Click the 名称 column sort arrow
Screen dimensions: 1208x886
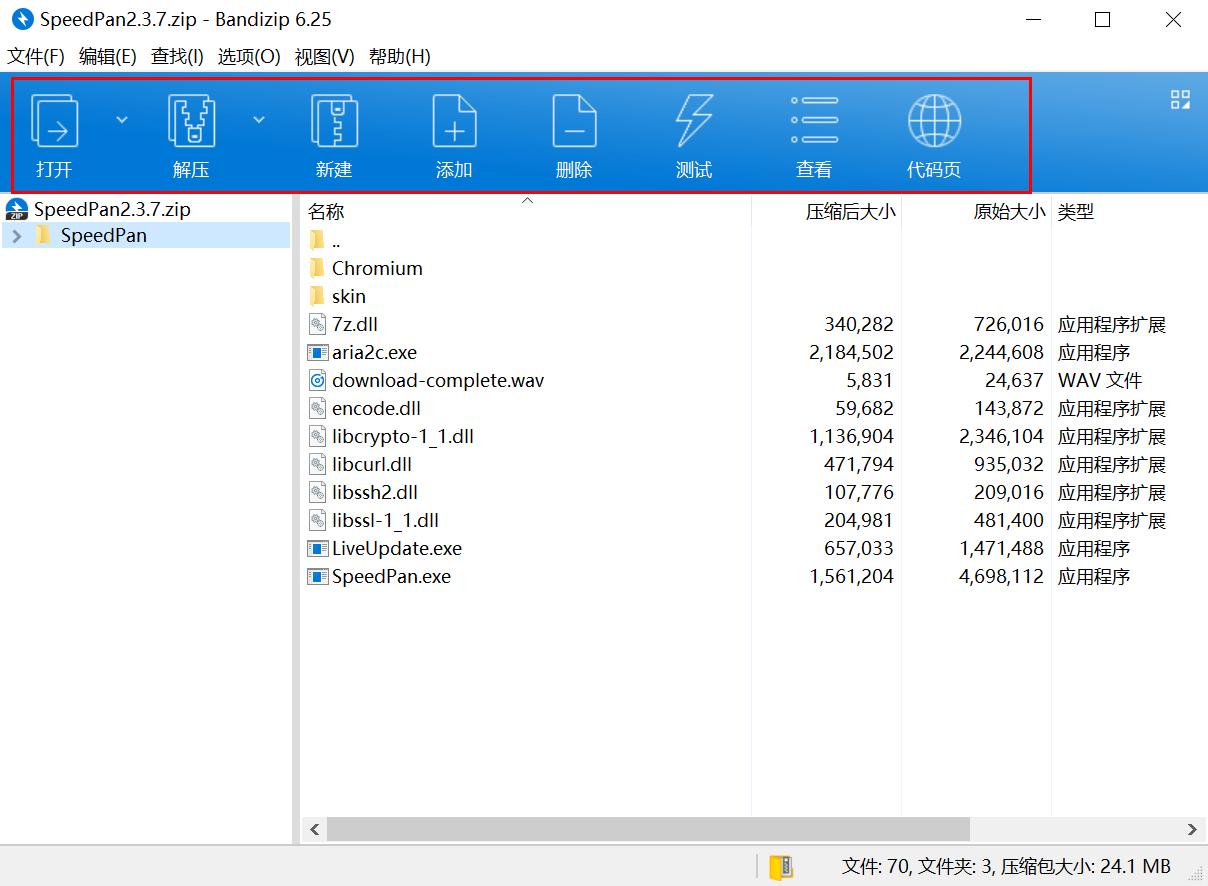pos(527,200)
